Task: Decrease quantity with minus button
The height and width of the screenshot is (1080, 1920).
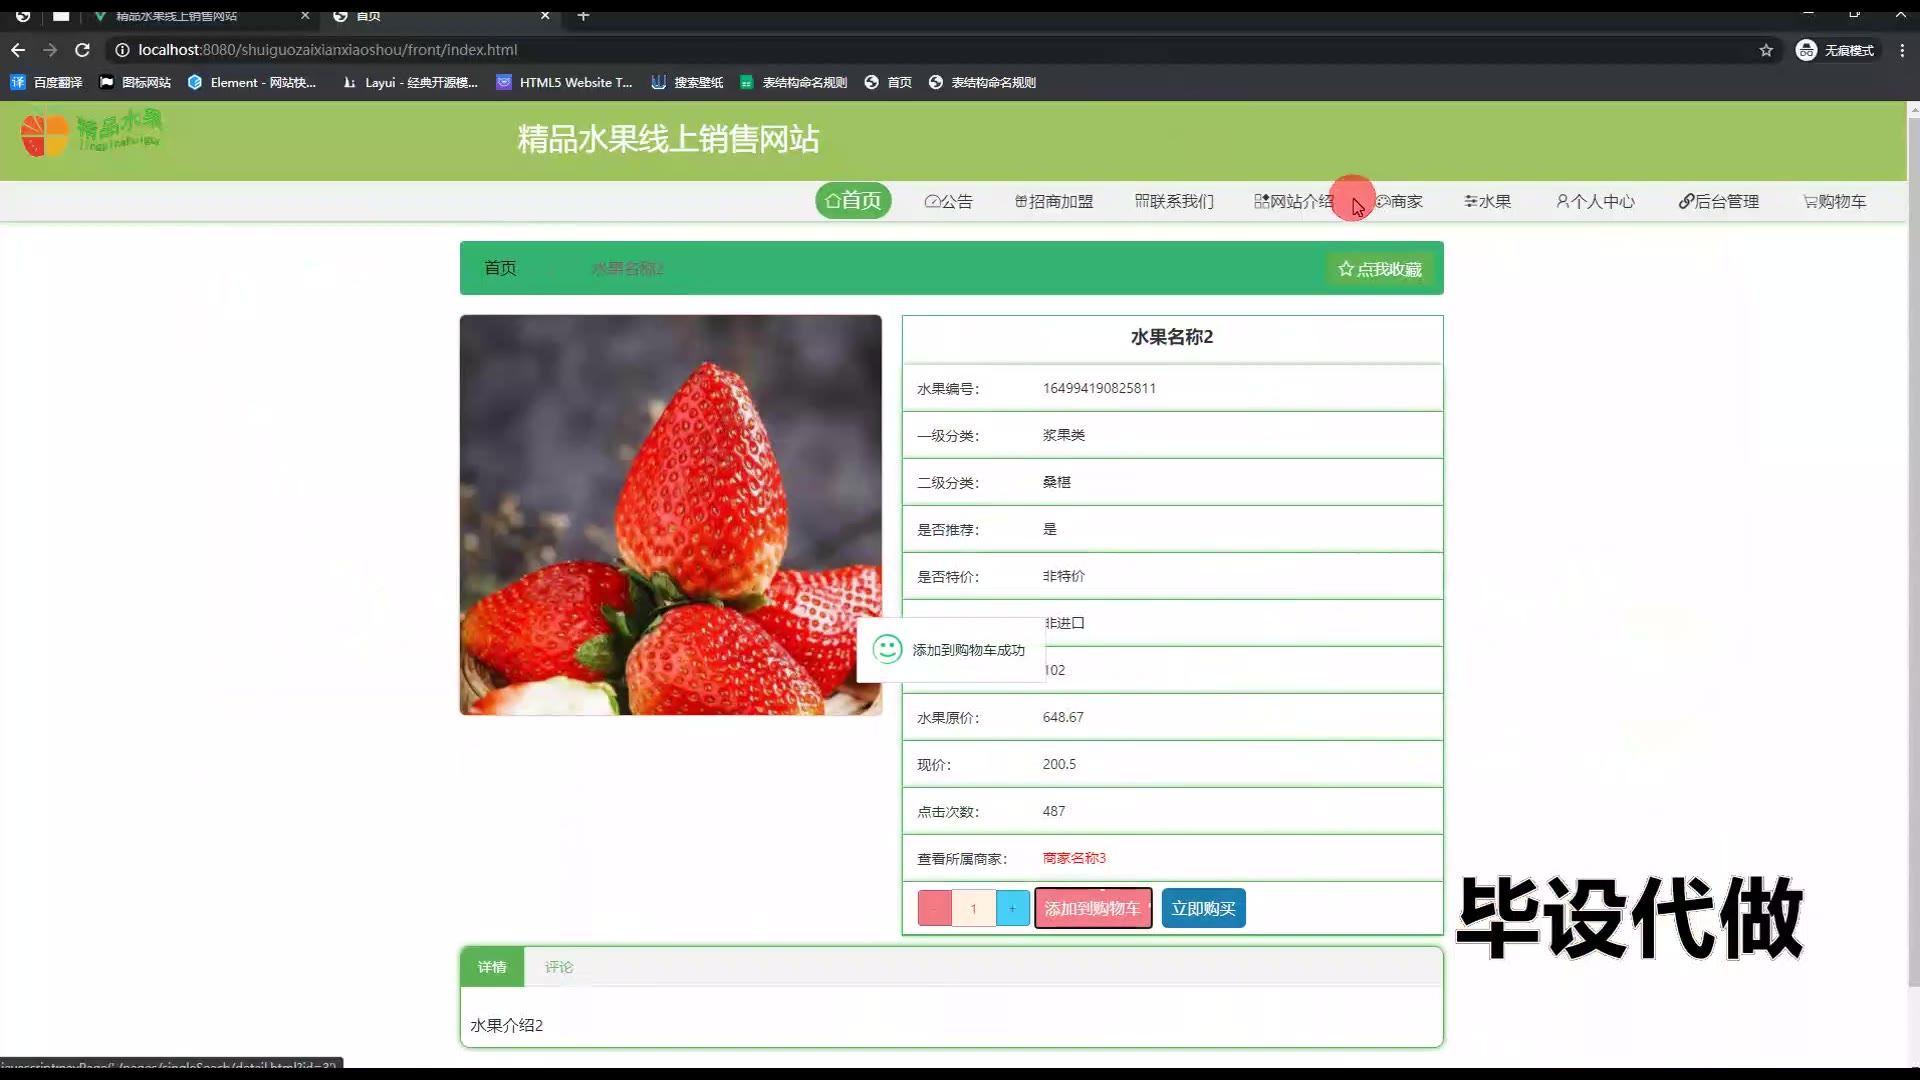Action: pos(934,908)
